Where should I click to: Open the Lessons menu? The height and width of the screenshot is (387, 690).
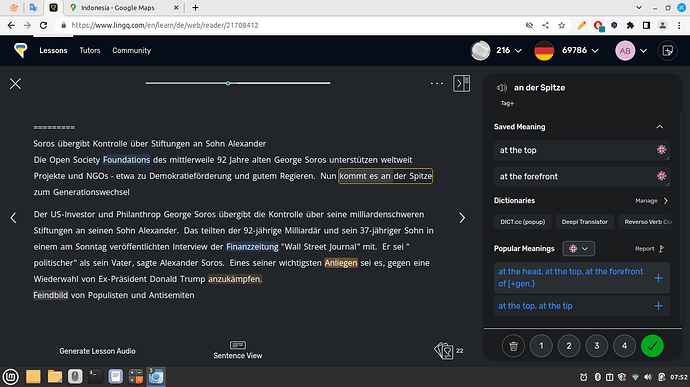click(x=53, y=51)
